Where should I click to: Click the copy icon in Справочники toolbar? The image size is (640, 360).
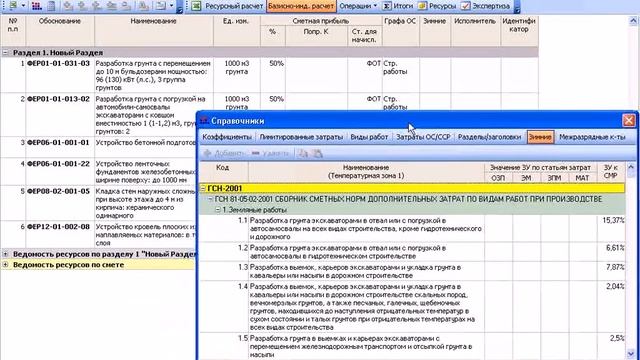[x=303, y=153]
